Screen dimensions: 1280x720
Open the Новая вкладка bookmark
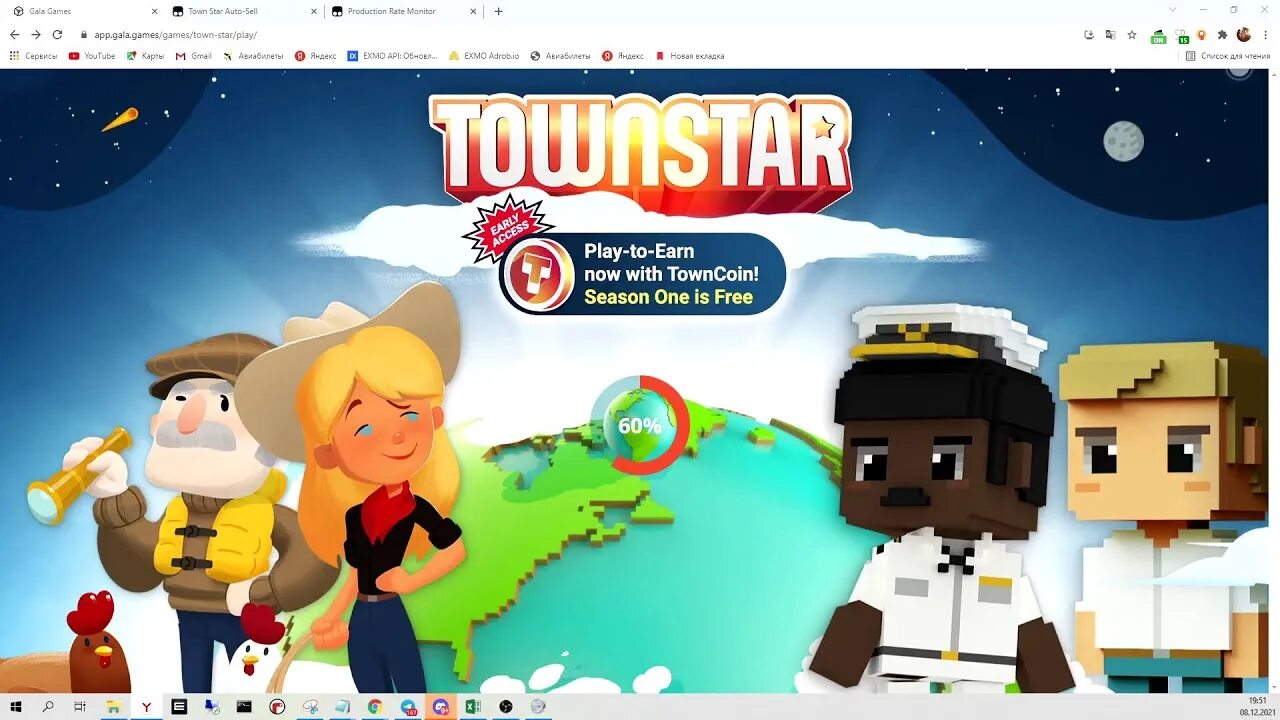[x=689, y=56]
